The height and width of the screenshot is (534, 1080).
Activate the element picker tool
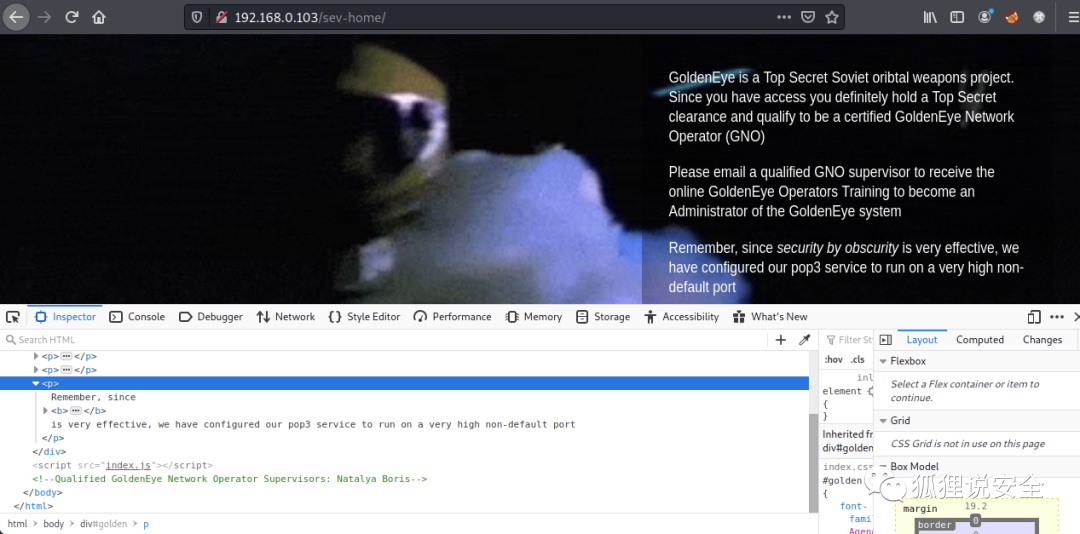click(13, 317)
